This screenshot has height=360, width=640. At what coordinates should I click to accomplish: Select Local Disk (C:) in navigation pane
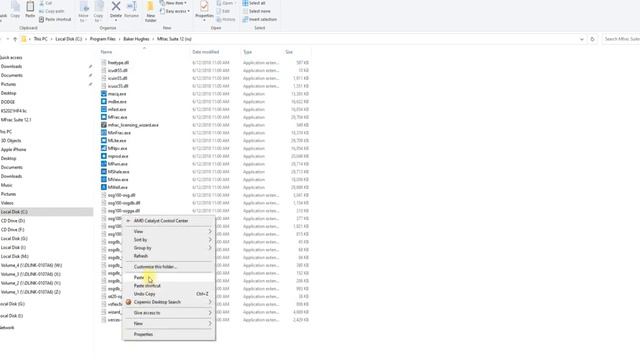[14, 212]
